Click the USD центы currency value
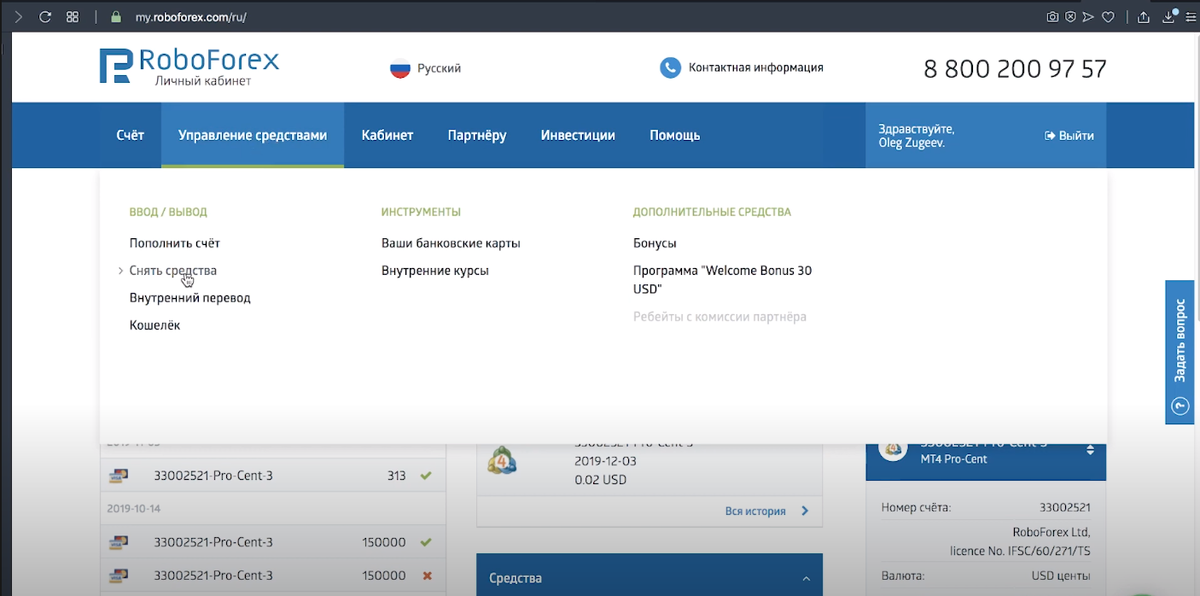The image size is (1200, 596). click(1061, 576)
